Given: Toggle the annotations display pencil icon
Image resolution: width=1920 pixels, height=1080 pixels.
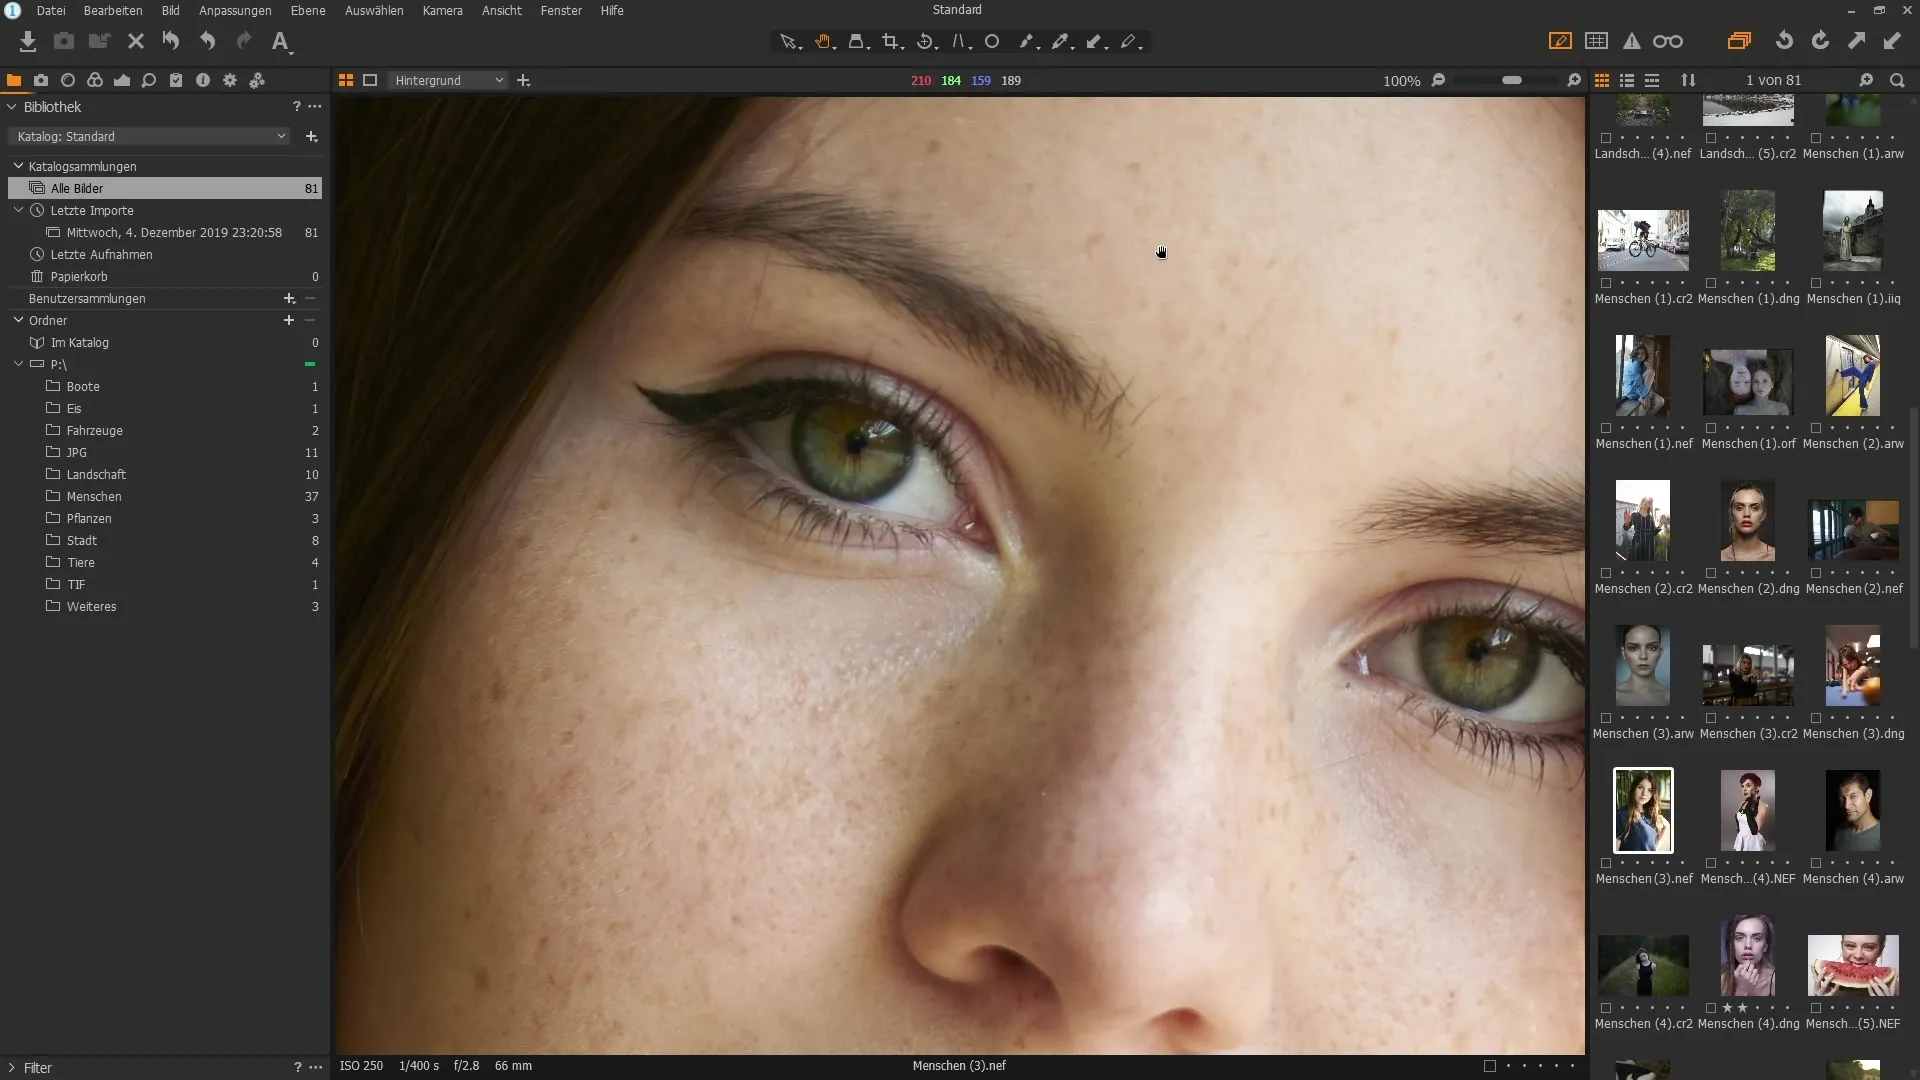Looking at the screenshot, I should (x=1560, y=41).
